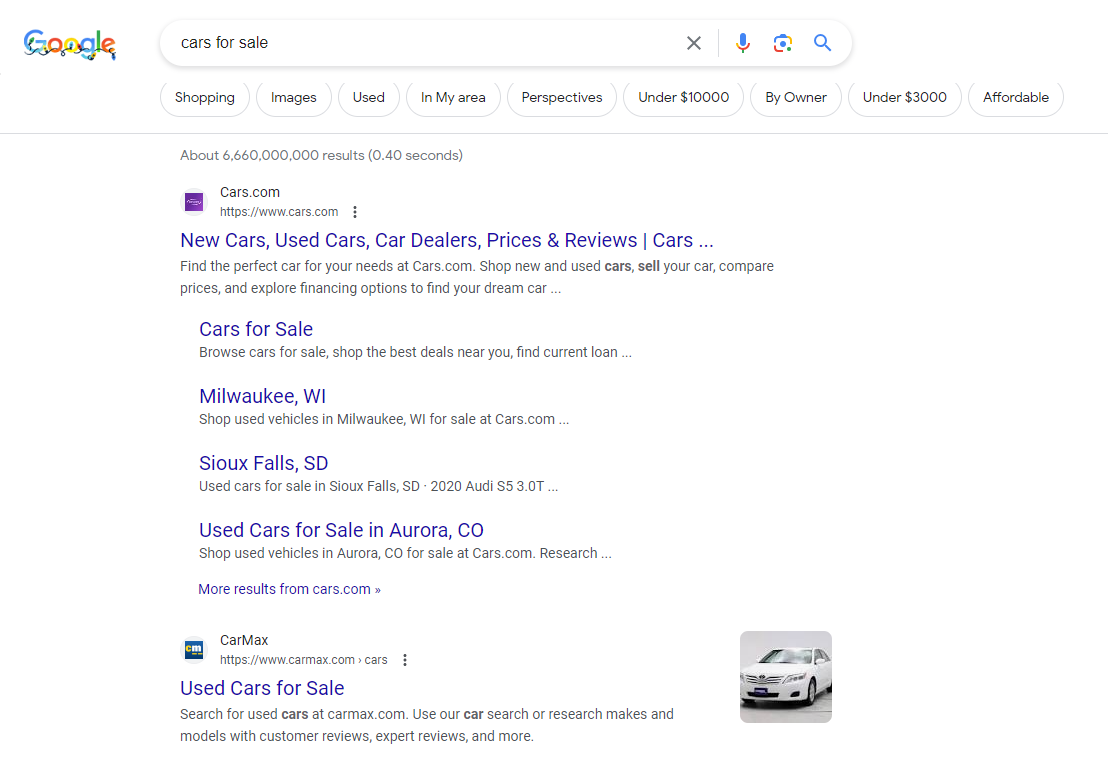Click the Google logo

(x=69, y=44)
